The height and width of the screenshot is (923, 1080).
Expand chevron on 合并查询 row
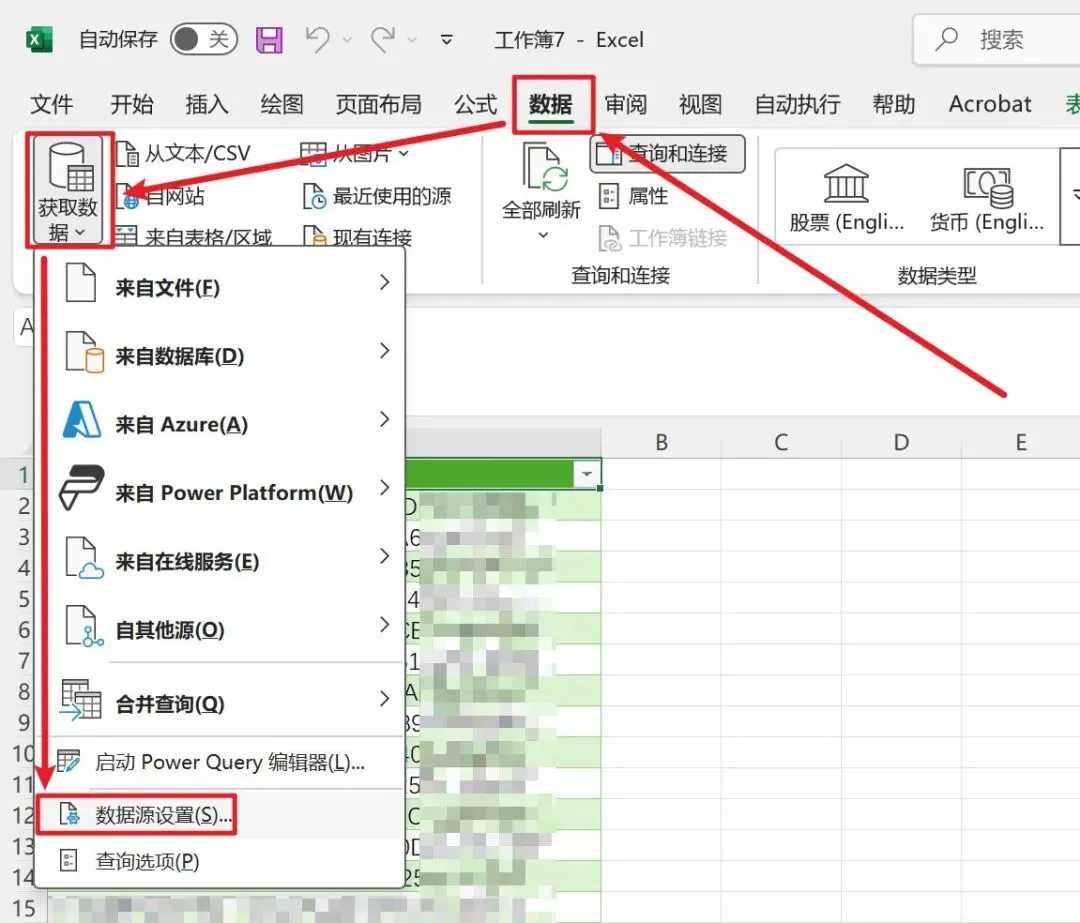click(385, 698)
